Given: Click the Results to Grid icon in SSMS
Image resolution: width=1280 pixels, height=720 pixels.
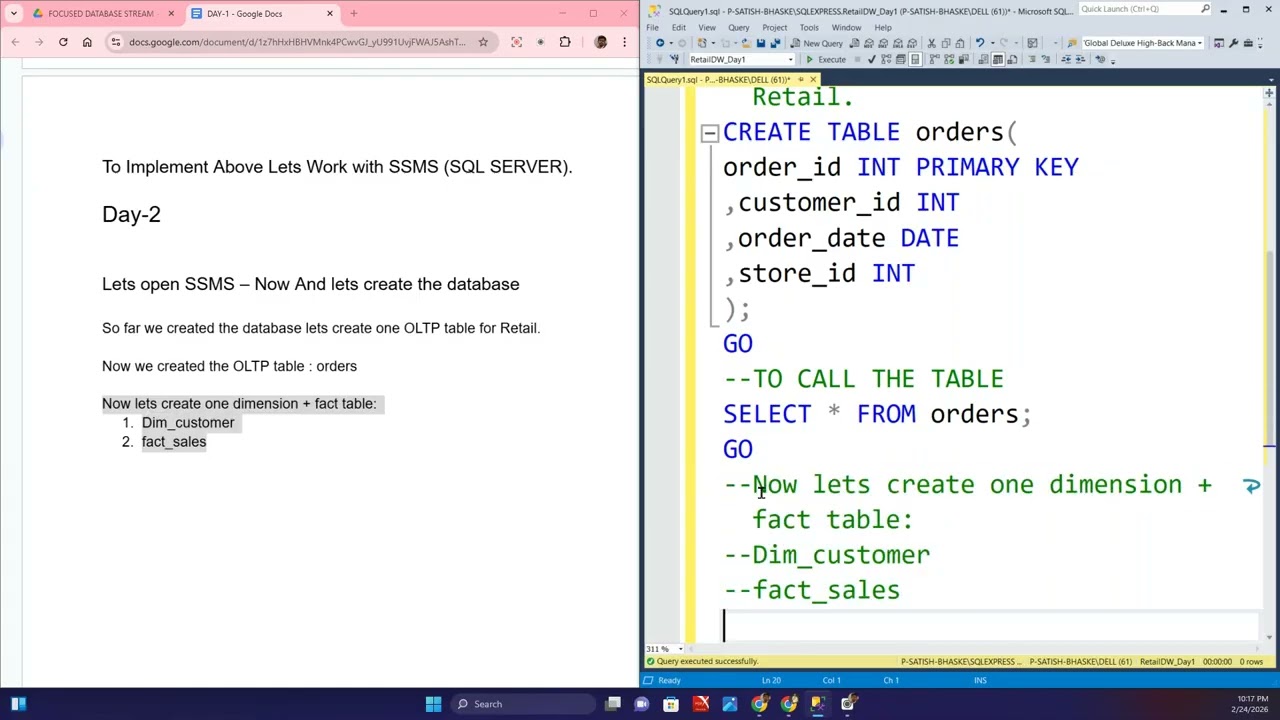Looking at the screenshot, I should pos(997,59).
